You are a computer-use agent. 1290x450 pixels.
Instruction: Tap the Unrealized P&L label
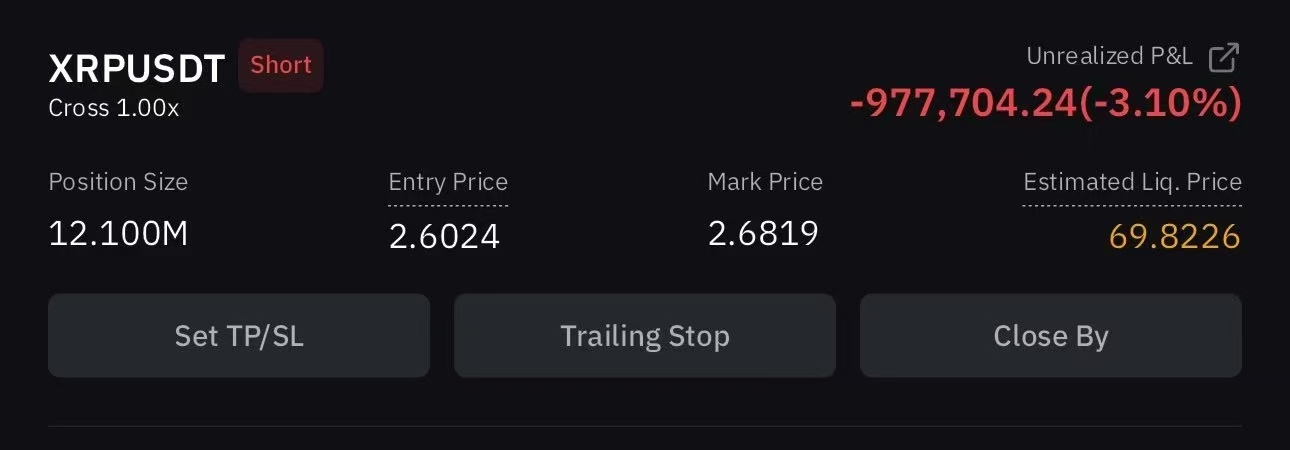tap(1109, 57)
